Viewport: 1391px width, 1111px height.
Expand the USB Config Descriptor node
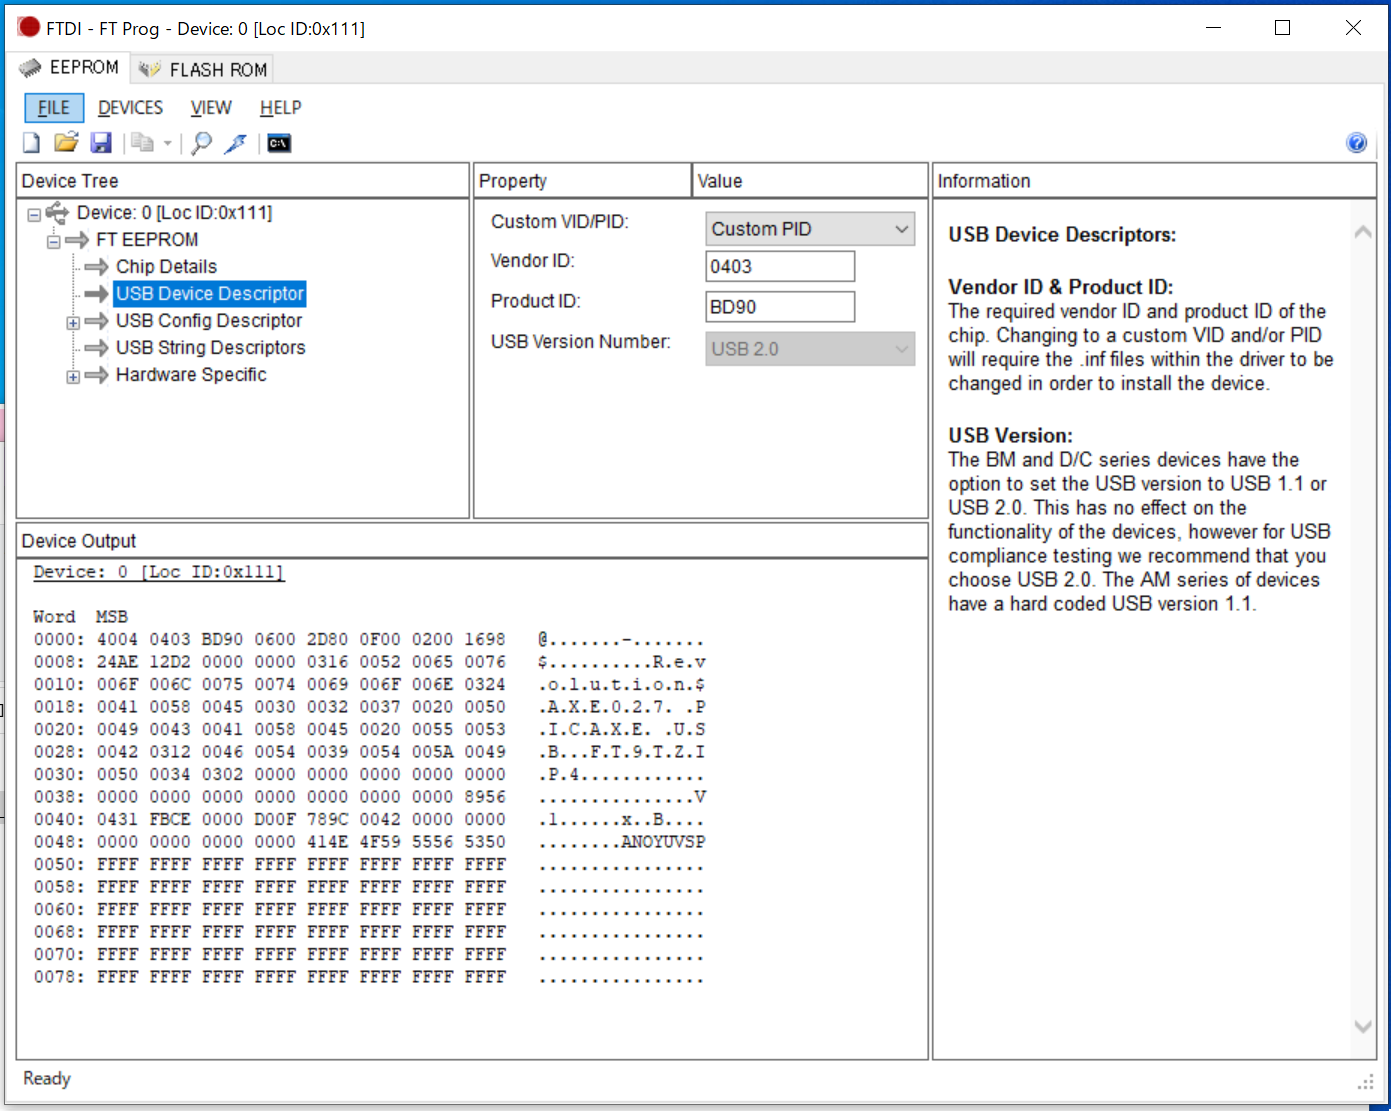point(73,322)
